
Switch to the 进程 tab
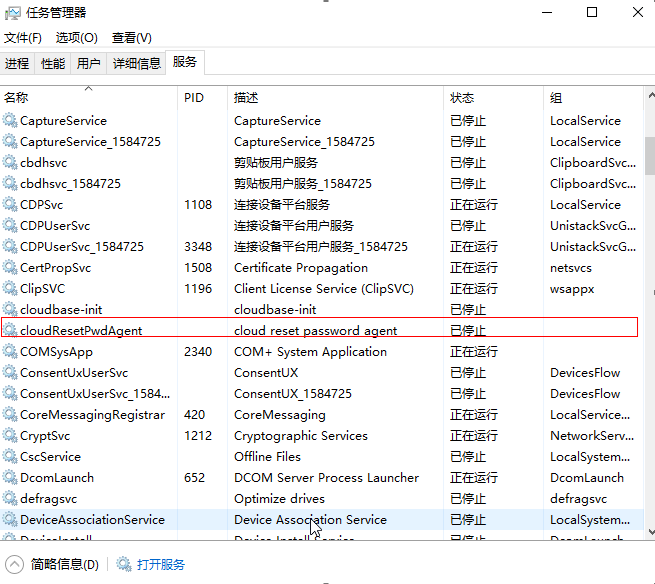pyautogui.click(x=17, y=63)
